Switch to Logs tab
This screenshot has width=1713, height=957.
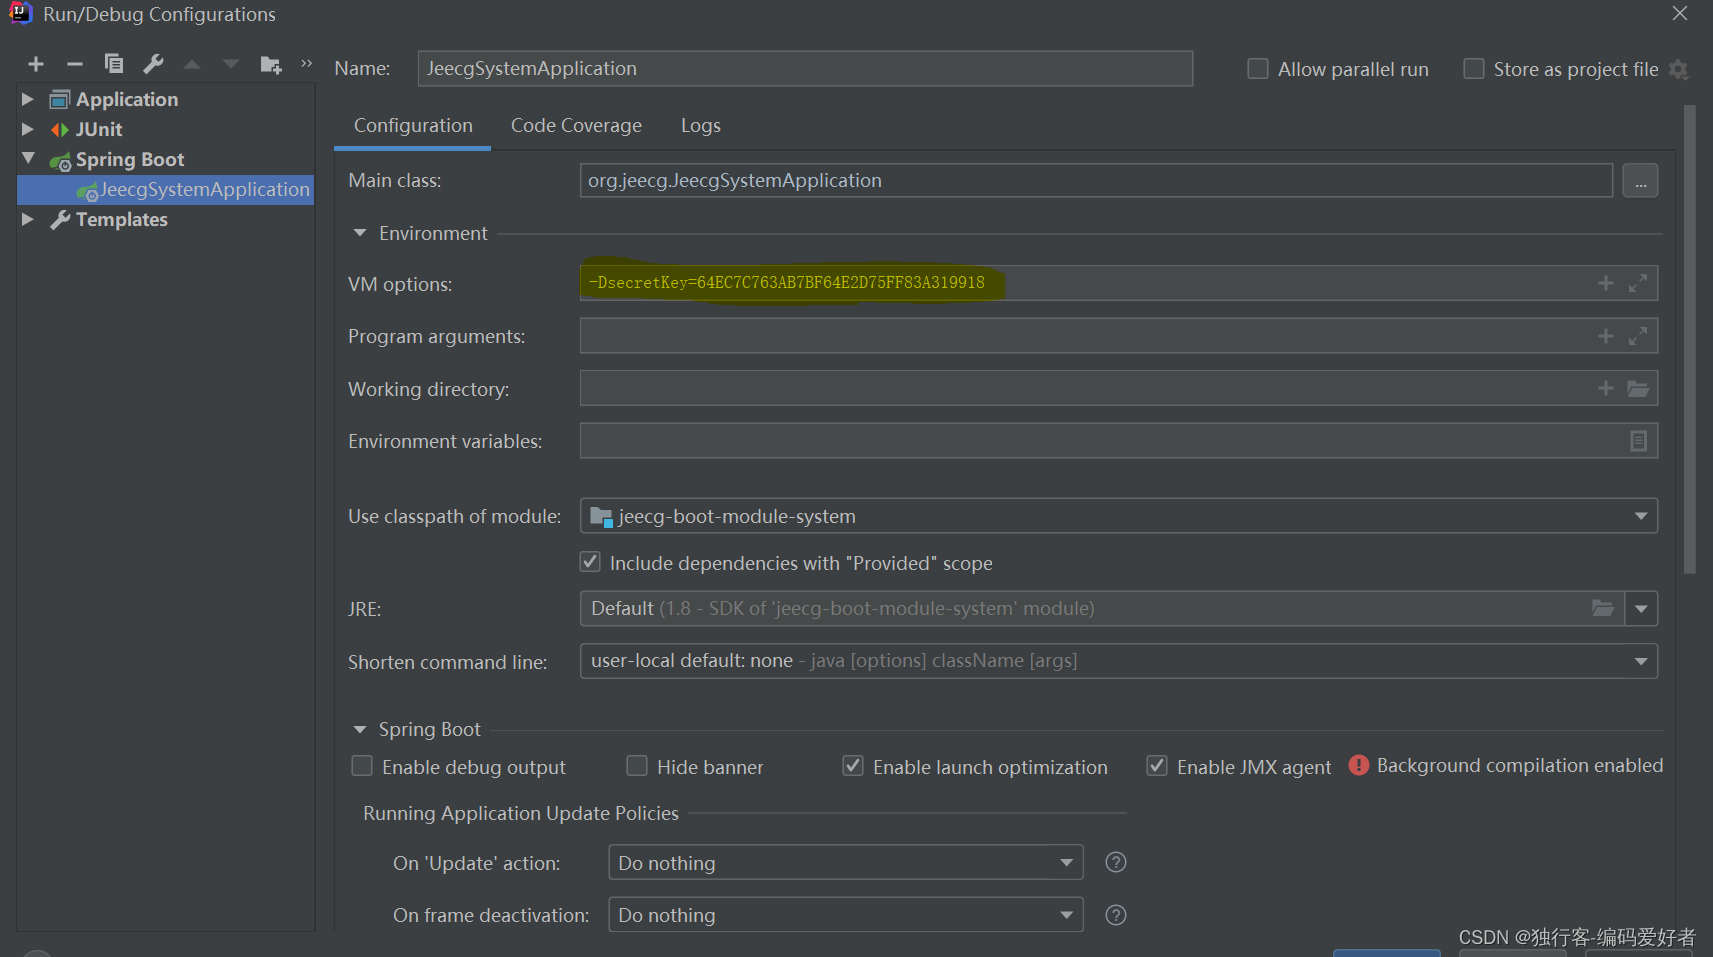(701, 126)
